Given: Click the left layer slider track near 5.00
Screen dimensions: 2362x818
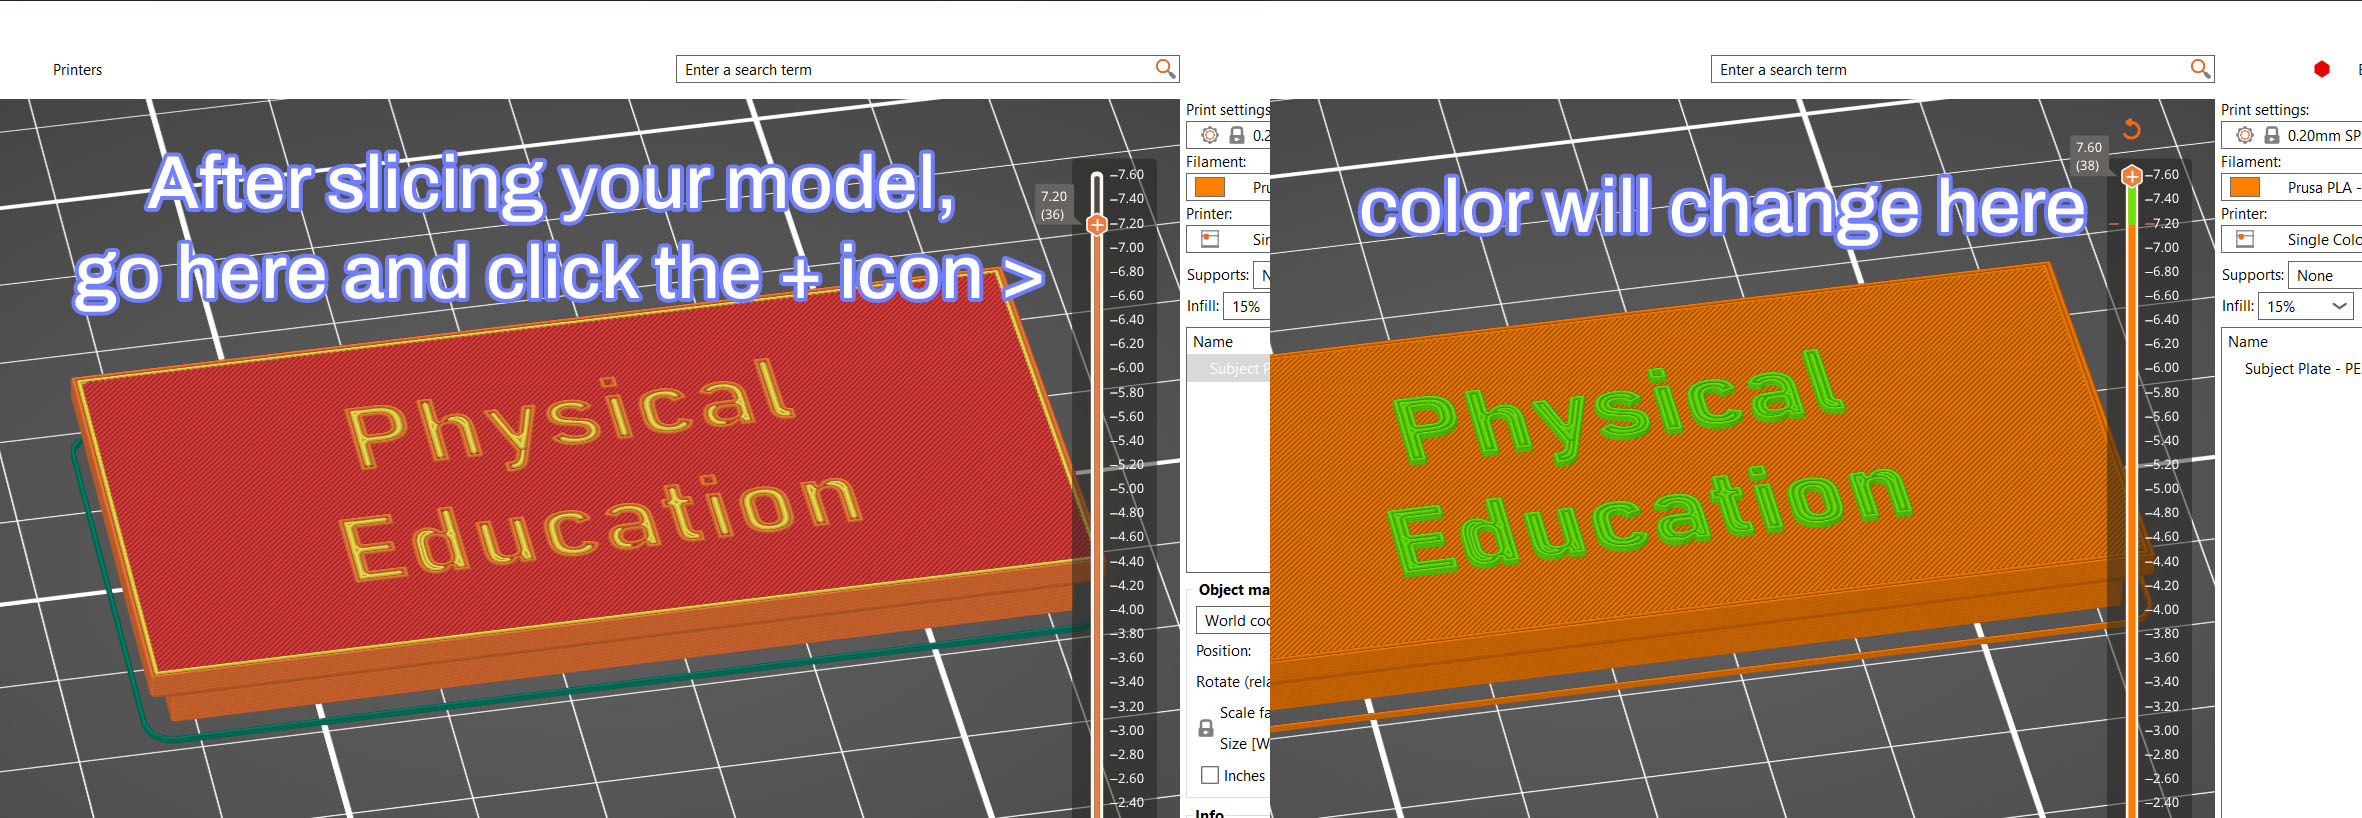Looking at the screenshot, I should (x=1097, y=489).
